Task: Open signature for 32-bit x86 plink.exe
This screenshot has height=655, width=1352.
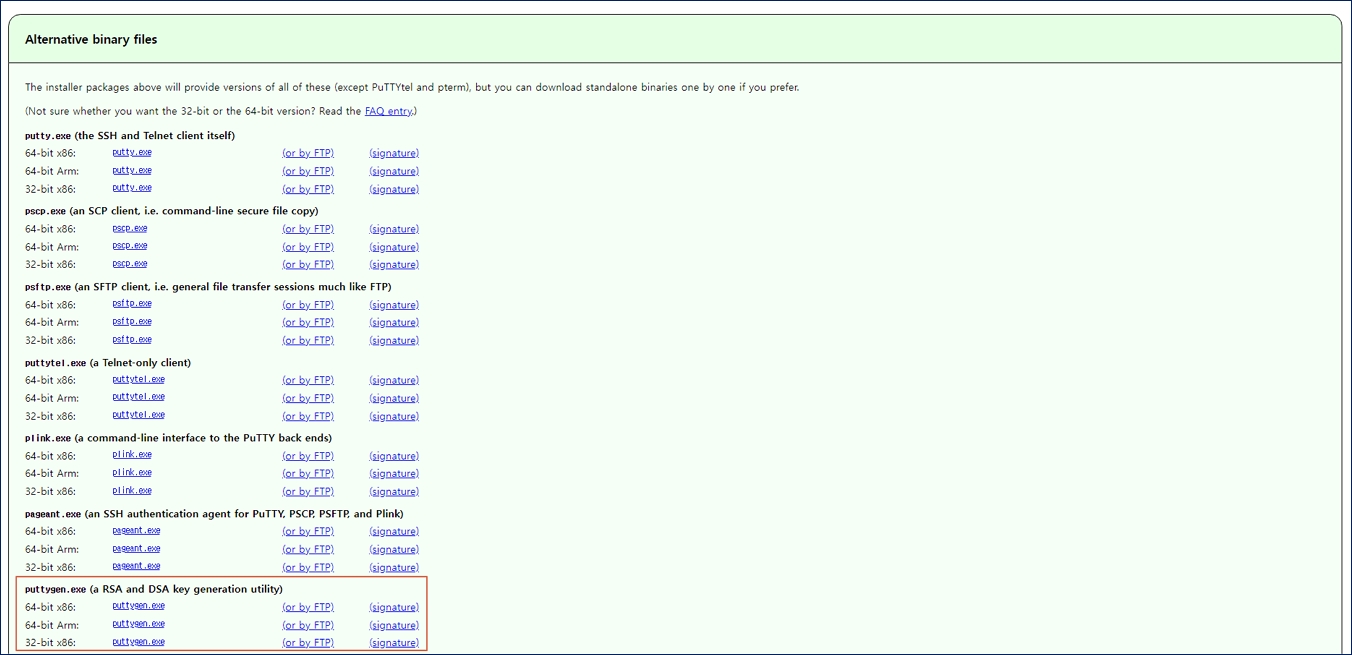Action: pos(394,492)
